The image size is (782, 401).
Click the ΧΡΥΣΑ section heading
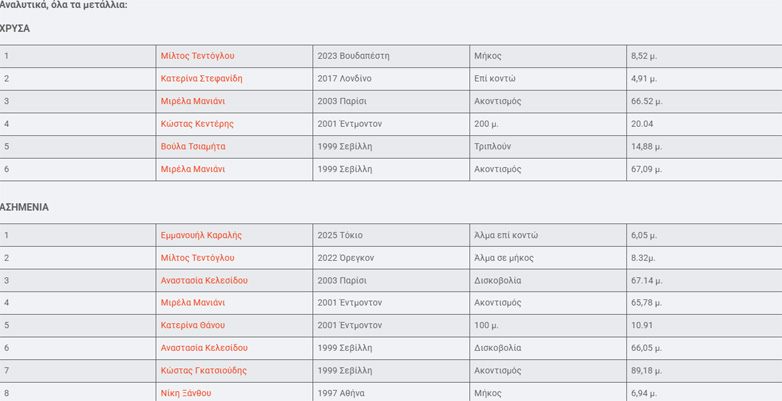pyautogui.click(x=15, y=29)
